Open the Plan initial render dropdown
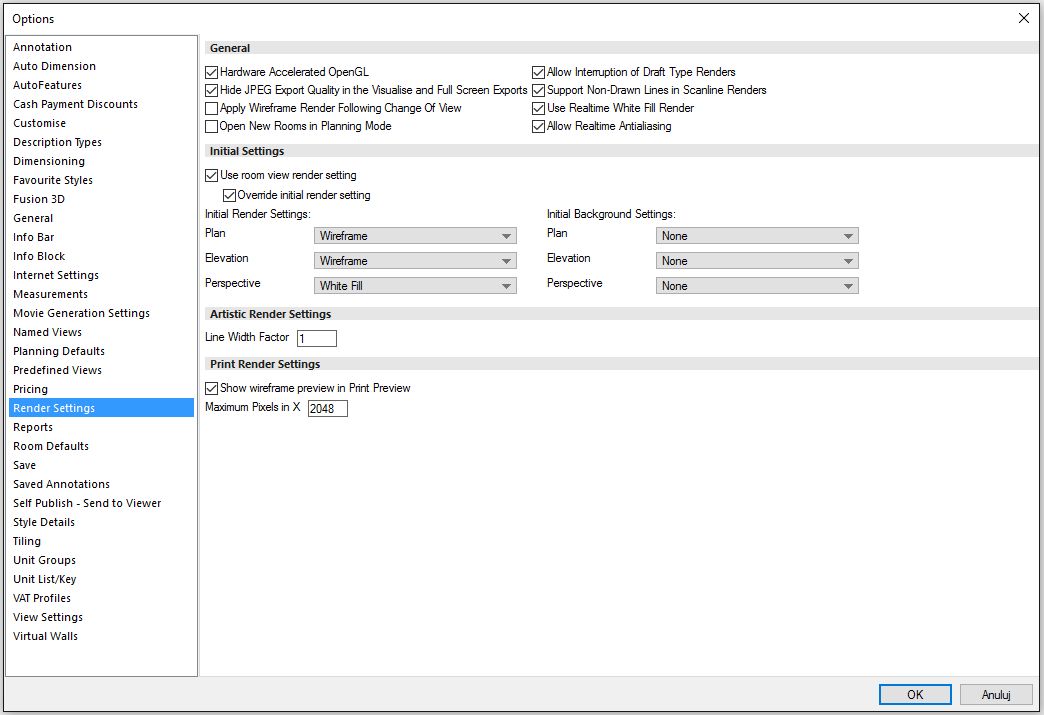The width and height of the screenshot is (1044, 715). 415,236
